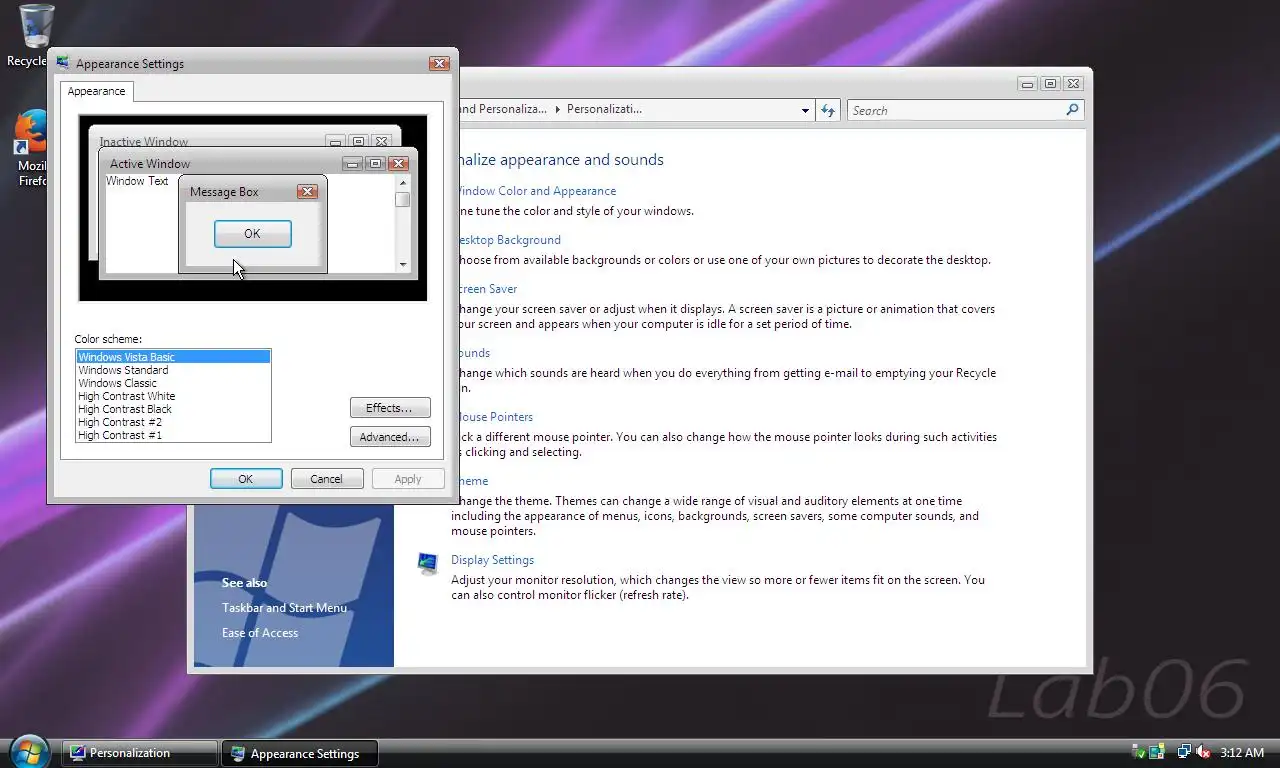Open Desktop Background link
Viewport: 1280px width, 768px height.
click(x=510, y=240)
